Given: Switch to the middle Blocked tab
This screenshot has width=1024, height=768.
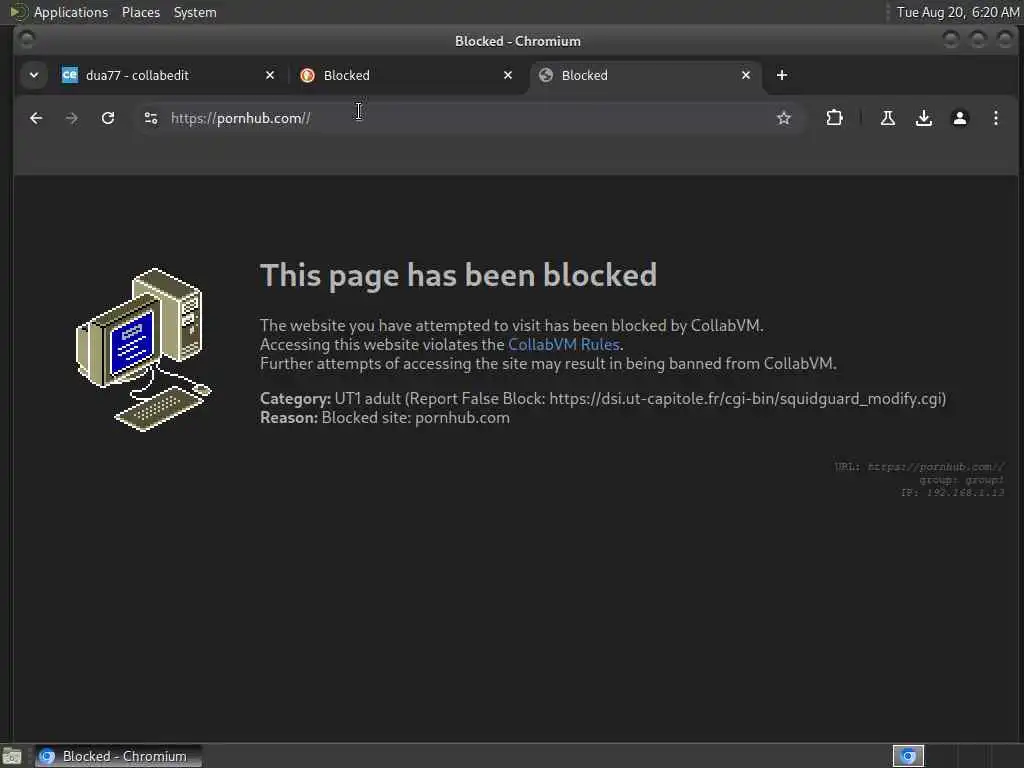Looking at the screenshot, I should pos(406,75).
